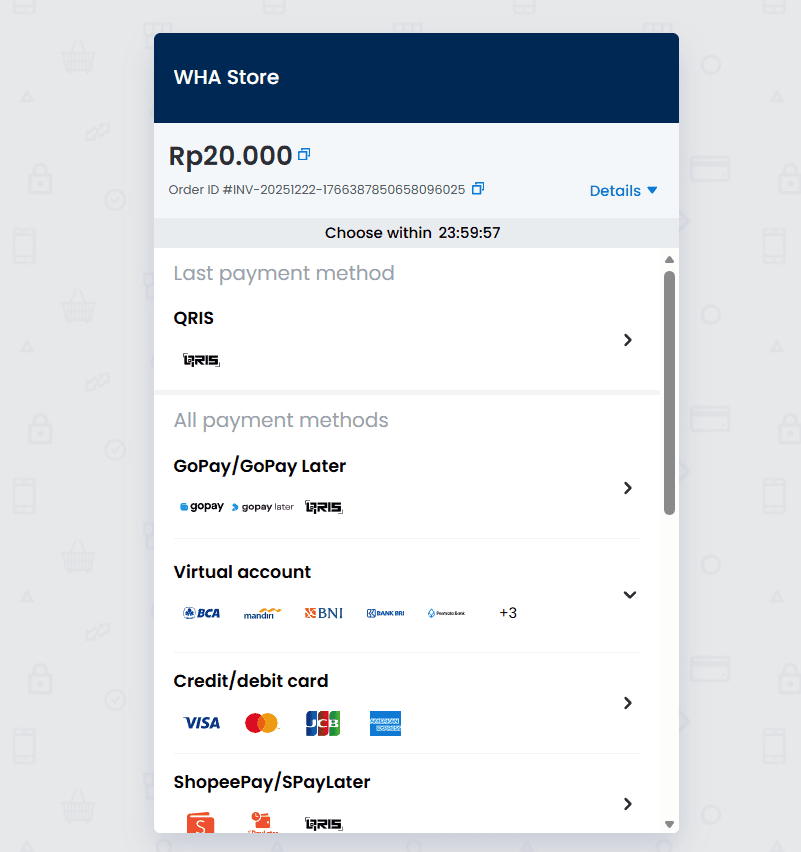
Task: Copy the Rp20.000 payment amount
Action: point(304,154)
